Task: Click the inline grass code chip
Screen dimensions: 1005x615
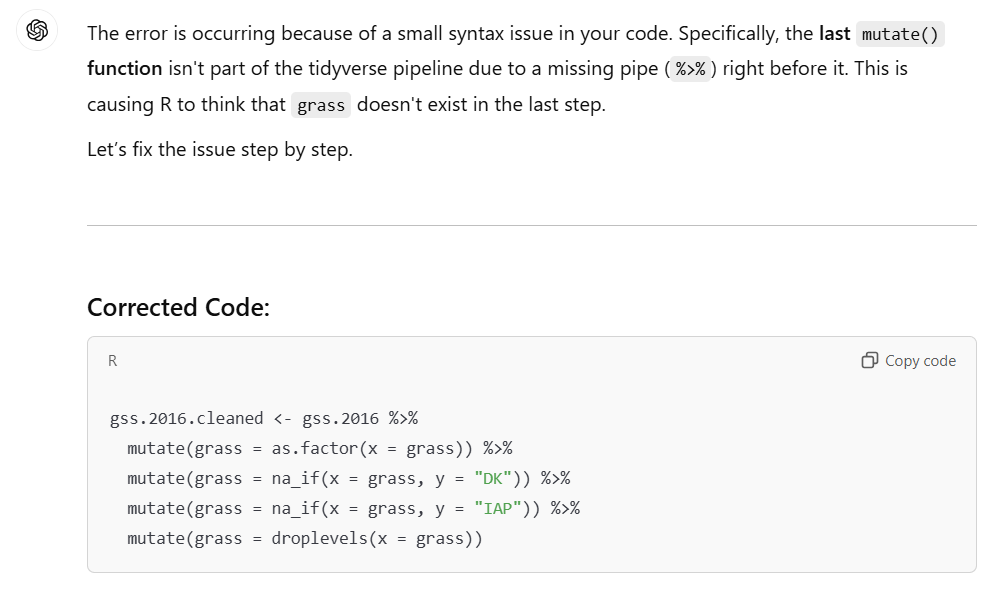Action: [321, 105]
